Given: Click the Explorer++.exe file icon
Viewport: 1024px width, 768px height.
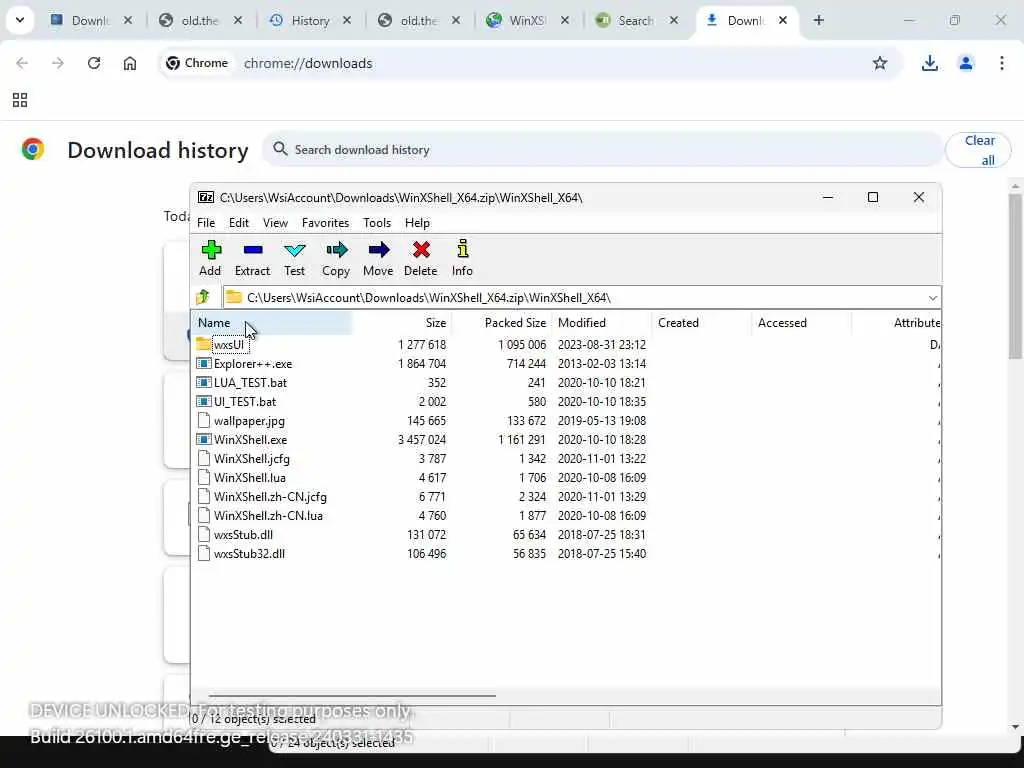Looking at the screenshot, I should tap(204, 364).
